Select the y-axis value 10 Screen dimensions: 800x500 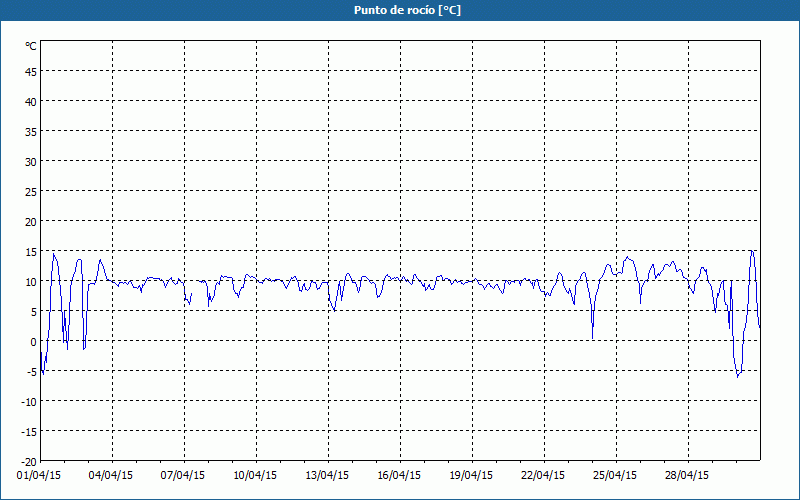[x=31, y=282]
